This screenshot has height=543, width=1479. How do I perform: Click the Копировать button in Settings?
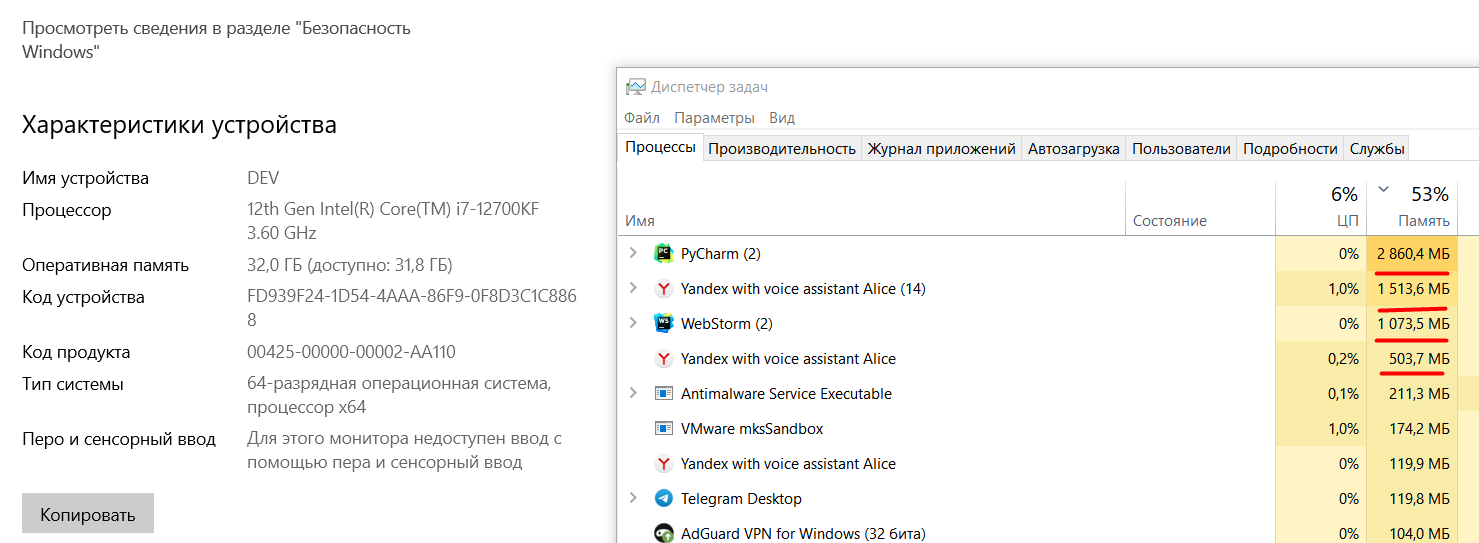pyautogui.click(x=88, y=515)
